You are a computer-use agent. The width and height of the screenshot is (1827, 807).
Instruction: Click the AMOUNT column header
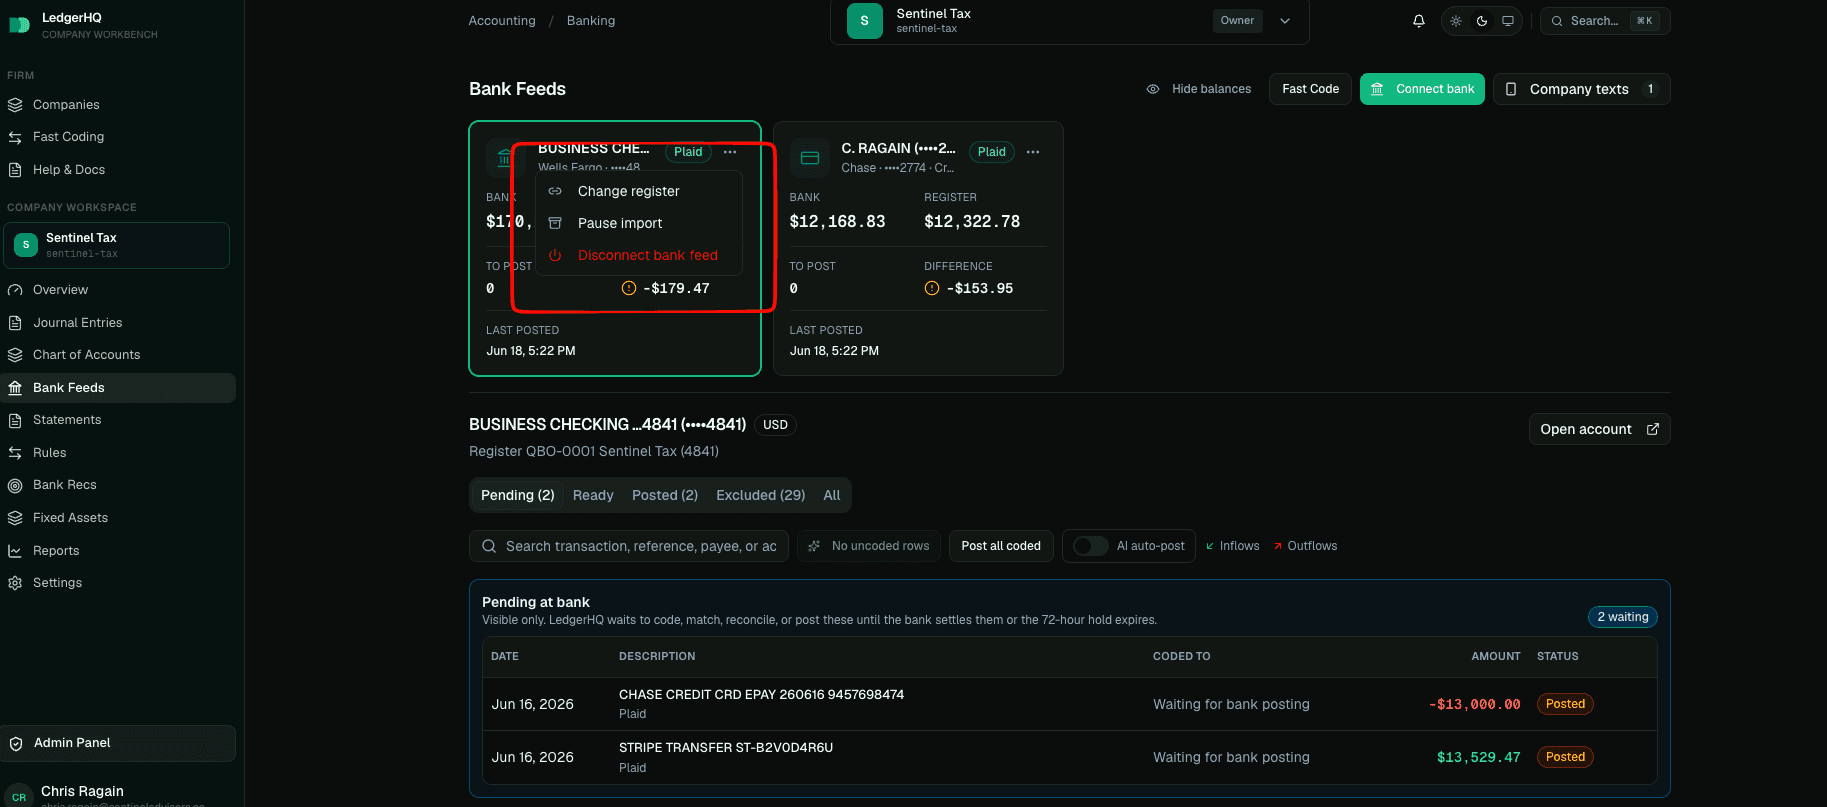[x=1495, y=657]
